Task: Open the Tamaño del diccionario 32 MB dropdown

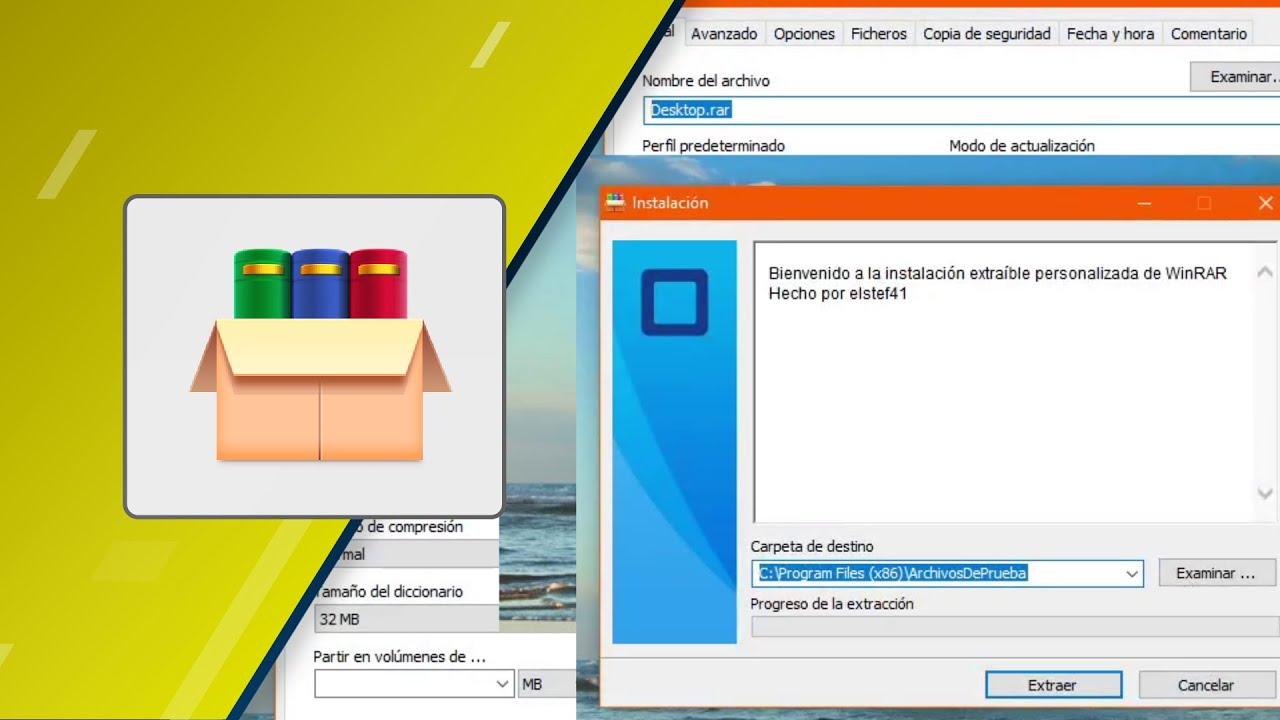Action: [406, 619]
